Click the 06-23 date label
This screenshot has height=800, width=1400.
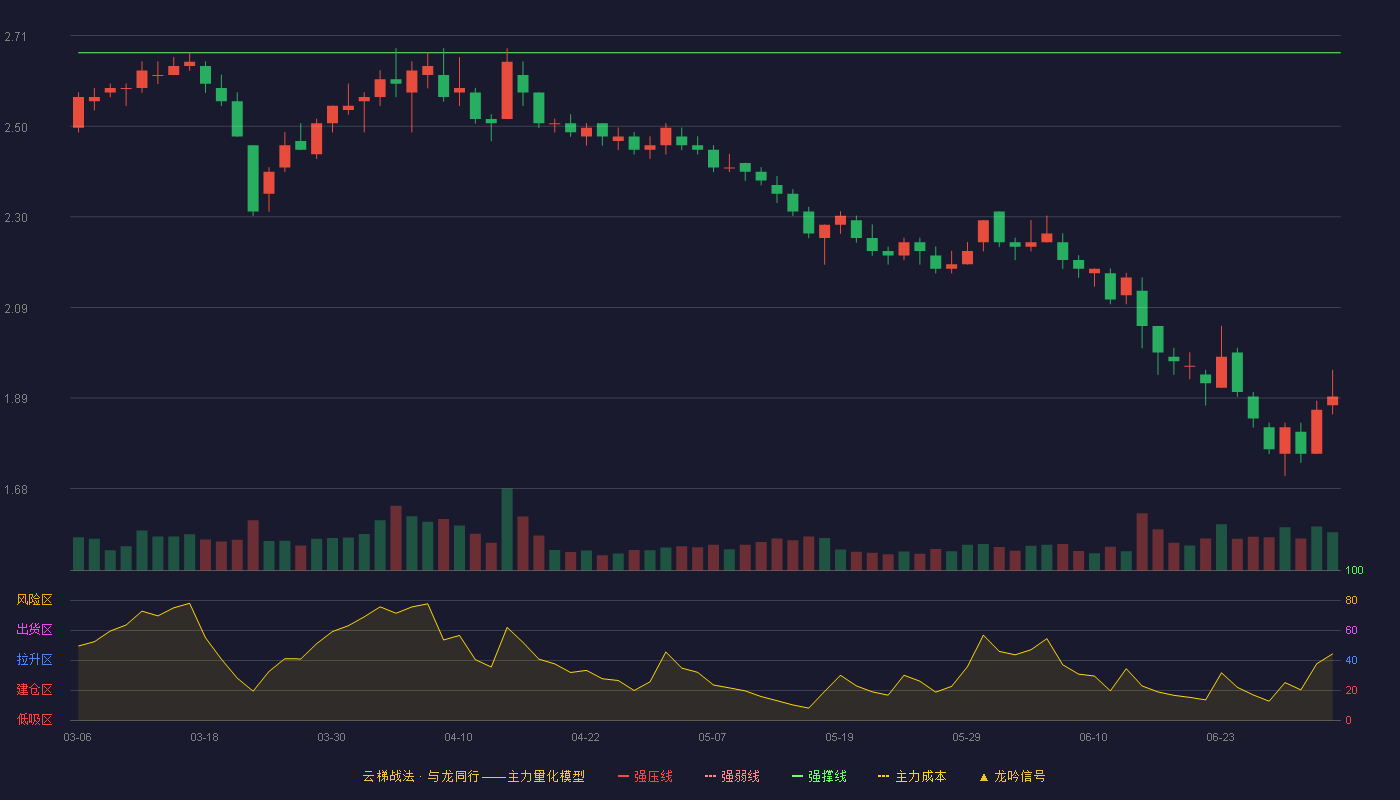pos(1220,737)
